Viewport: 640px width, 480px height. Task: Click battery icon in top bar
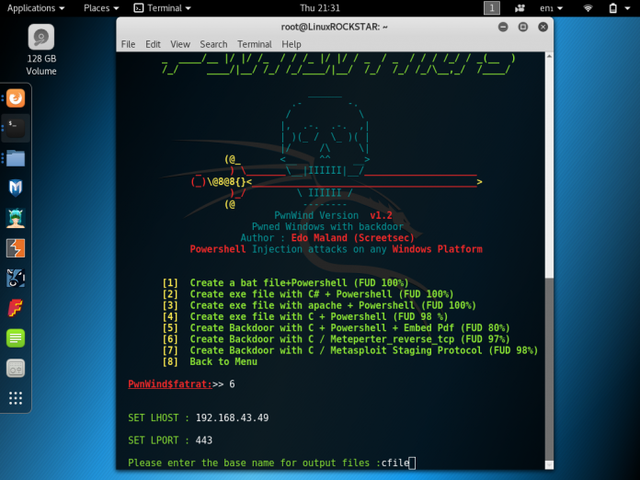point(613,8)
